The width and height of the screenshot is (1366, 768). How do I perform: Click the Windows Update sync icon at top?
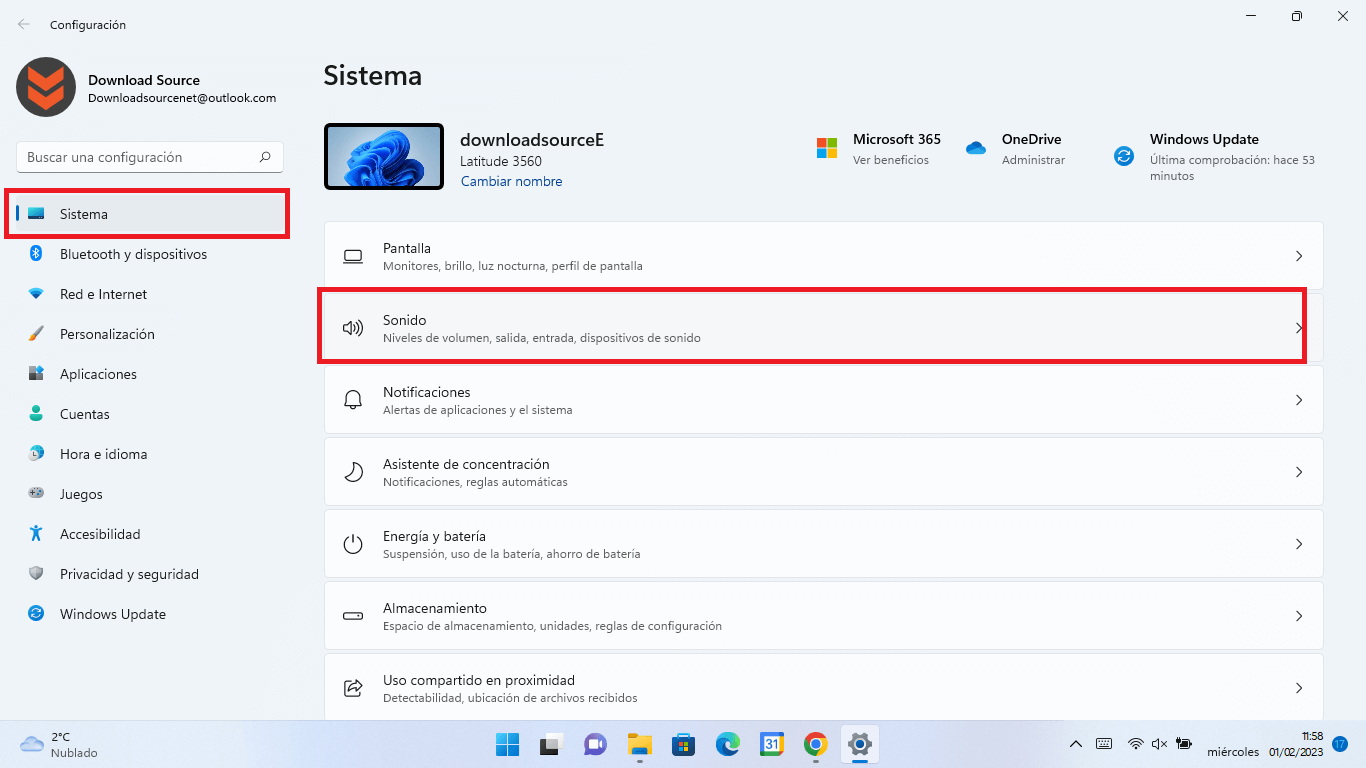(1124, 156)
